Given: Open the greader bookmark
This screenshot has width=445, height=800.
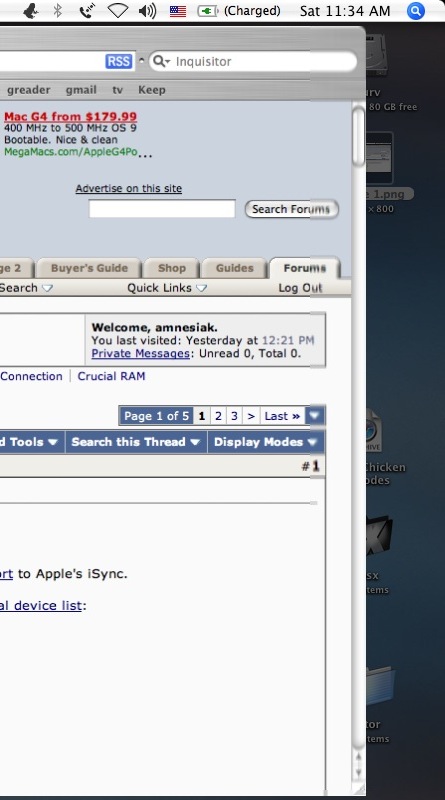Looking at the screenshot, I should click(29, 90).
